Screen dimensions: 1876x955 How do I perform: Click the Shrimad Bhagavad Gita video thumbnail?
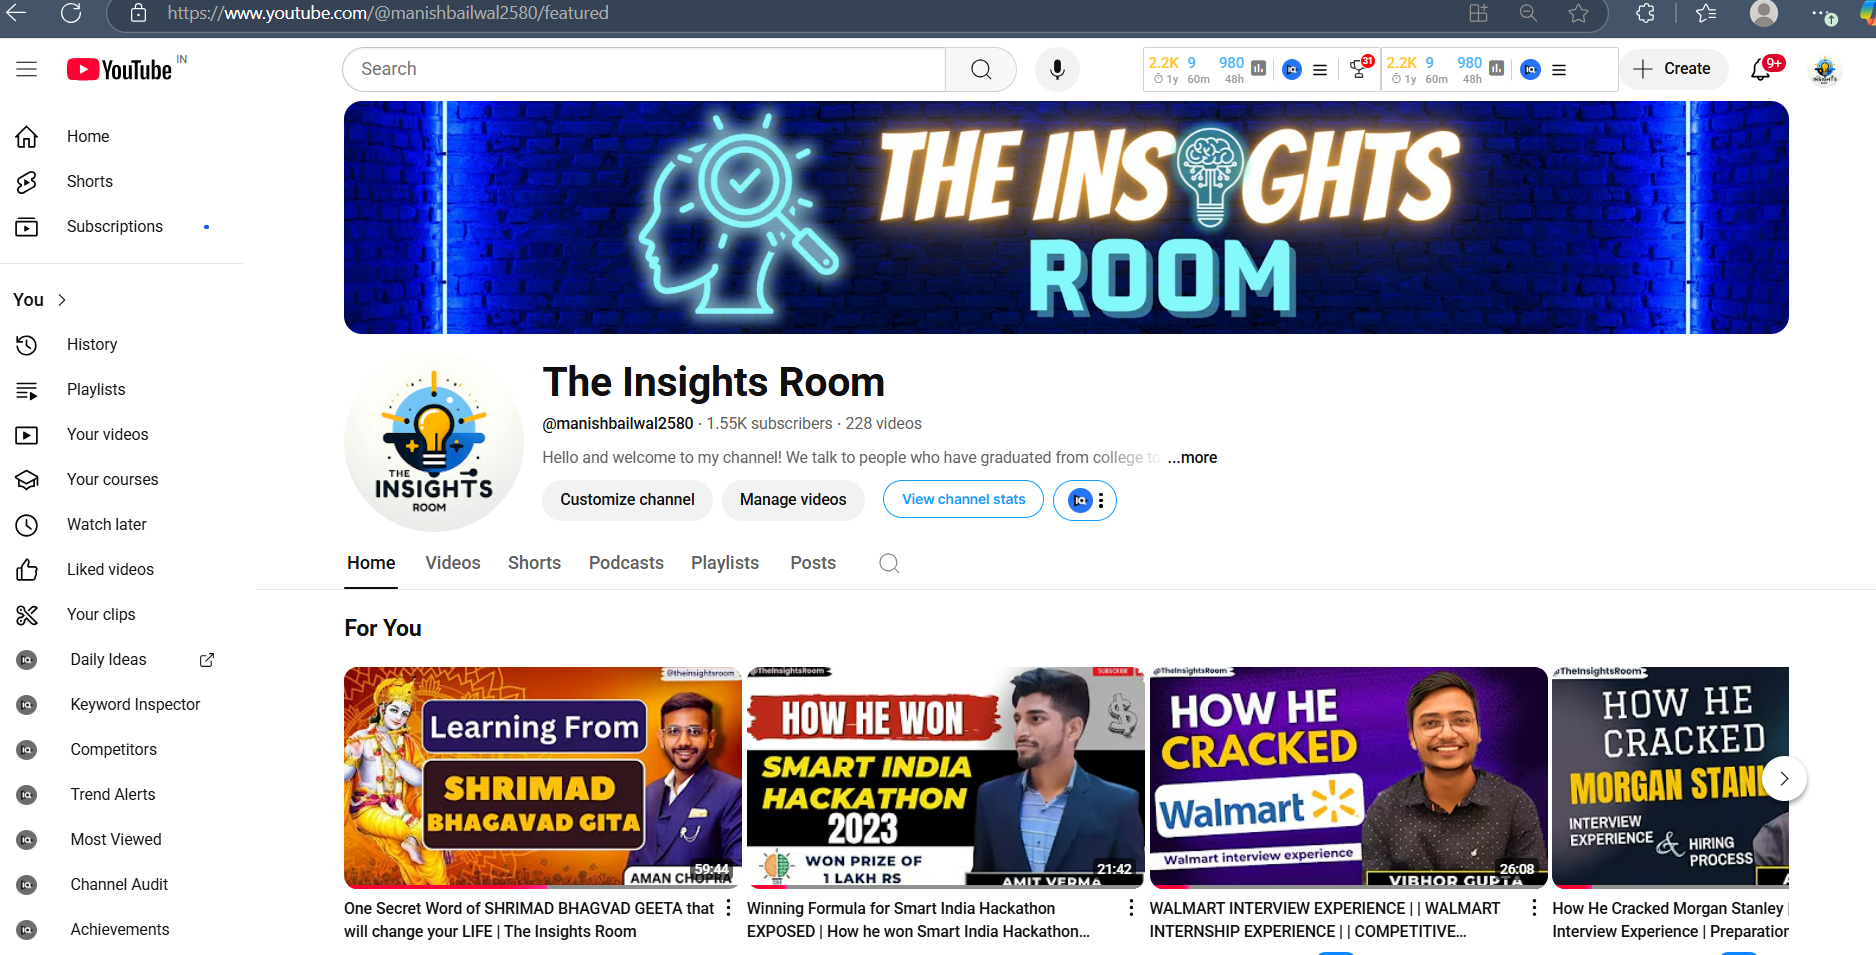click(x=543, y=777)
